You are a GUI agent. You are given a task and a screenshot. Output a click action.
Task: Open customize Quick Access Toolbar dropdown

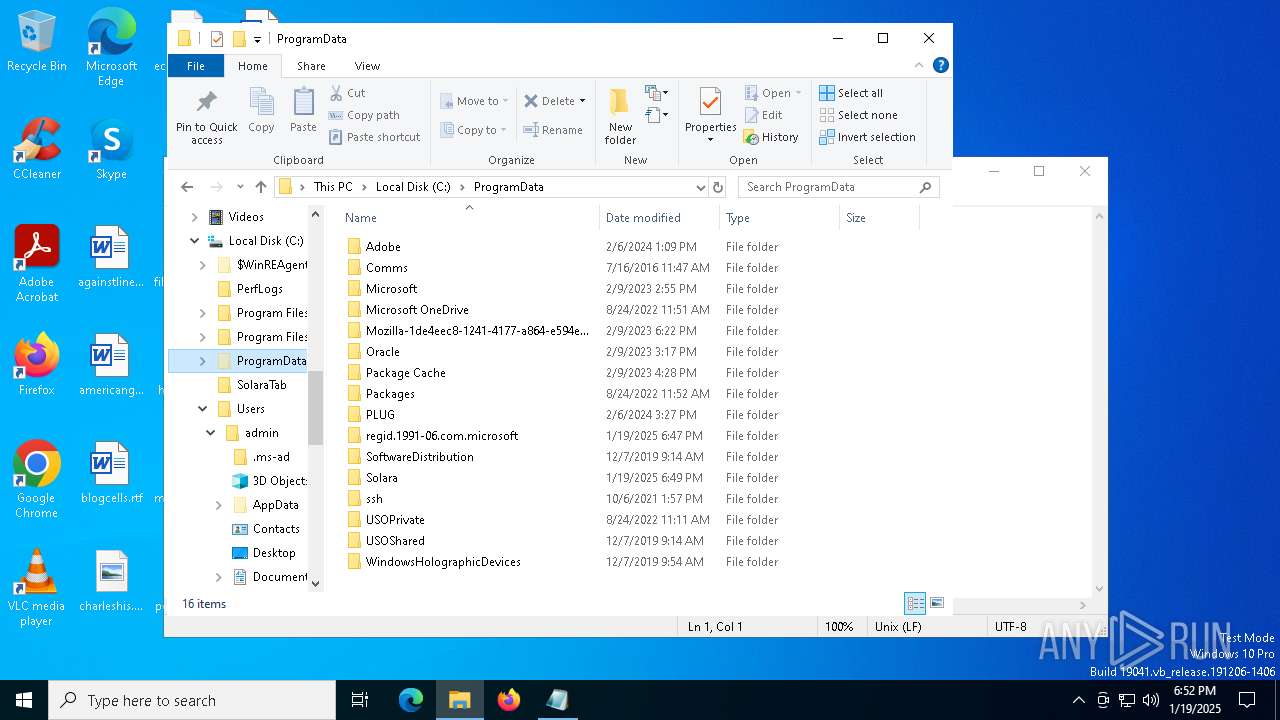(257, 39)
